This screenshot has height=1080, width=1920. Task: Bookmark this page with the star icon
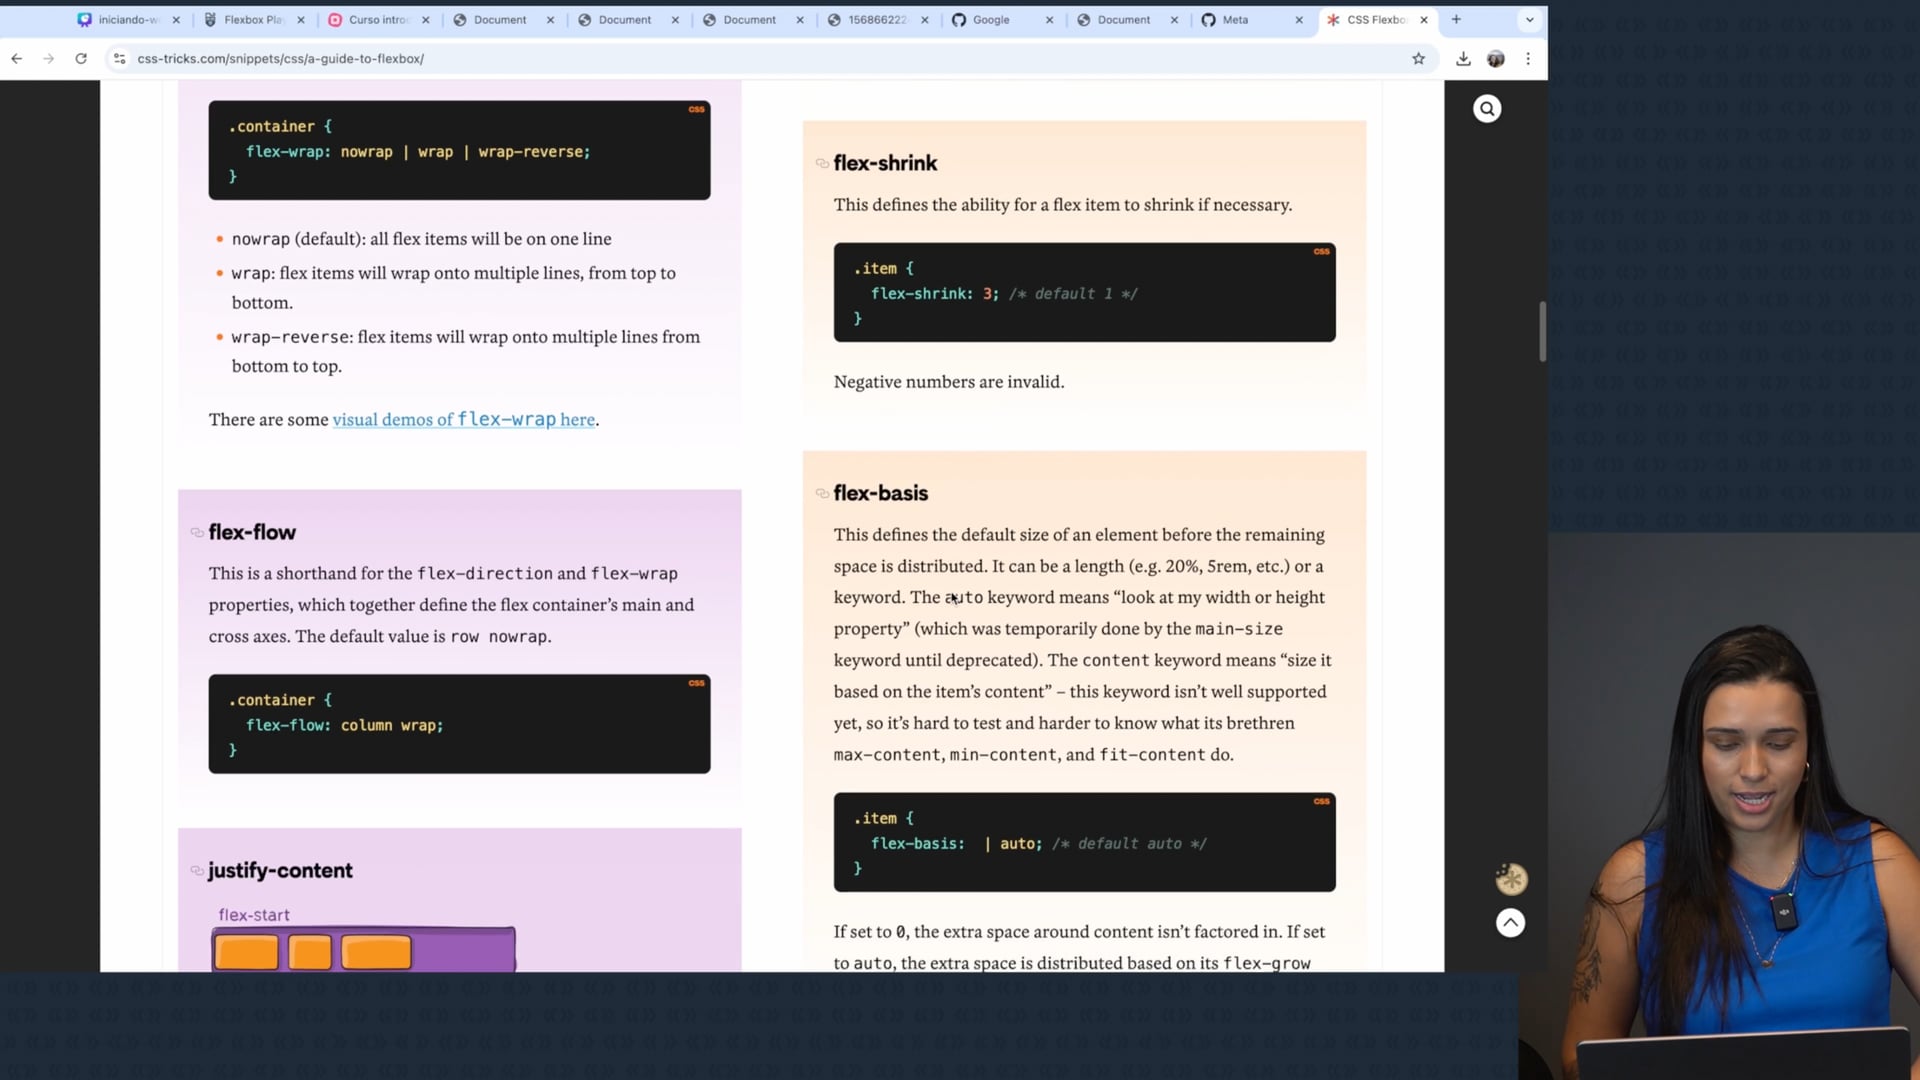[1418, 59]
